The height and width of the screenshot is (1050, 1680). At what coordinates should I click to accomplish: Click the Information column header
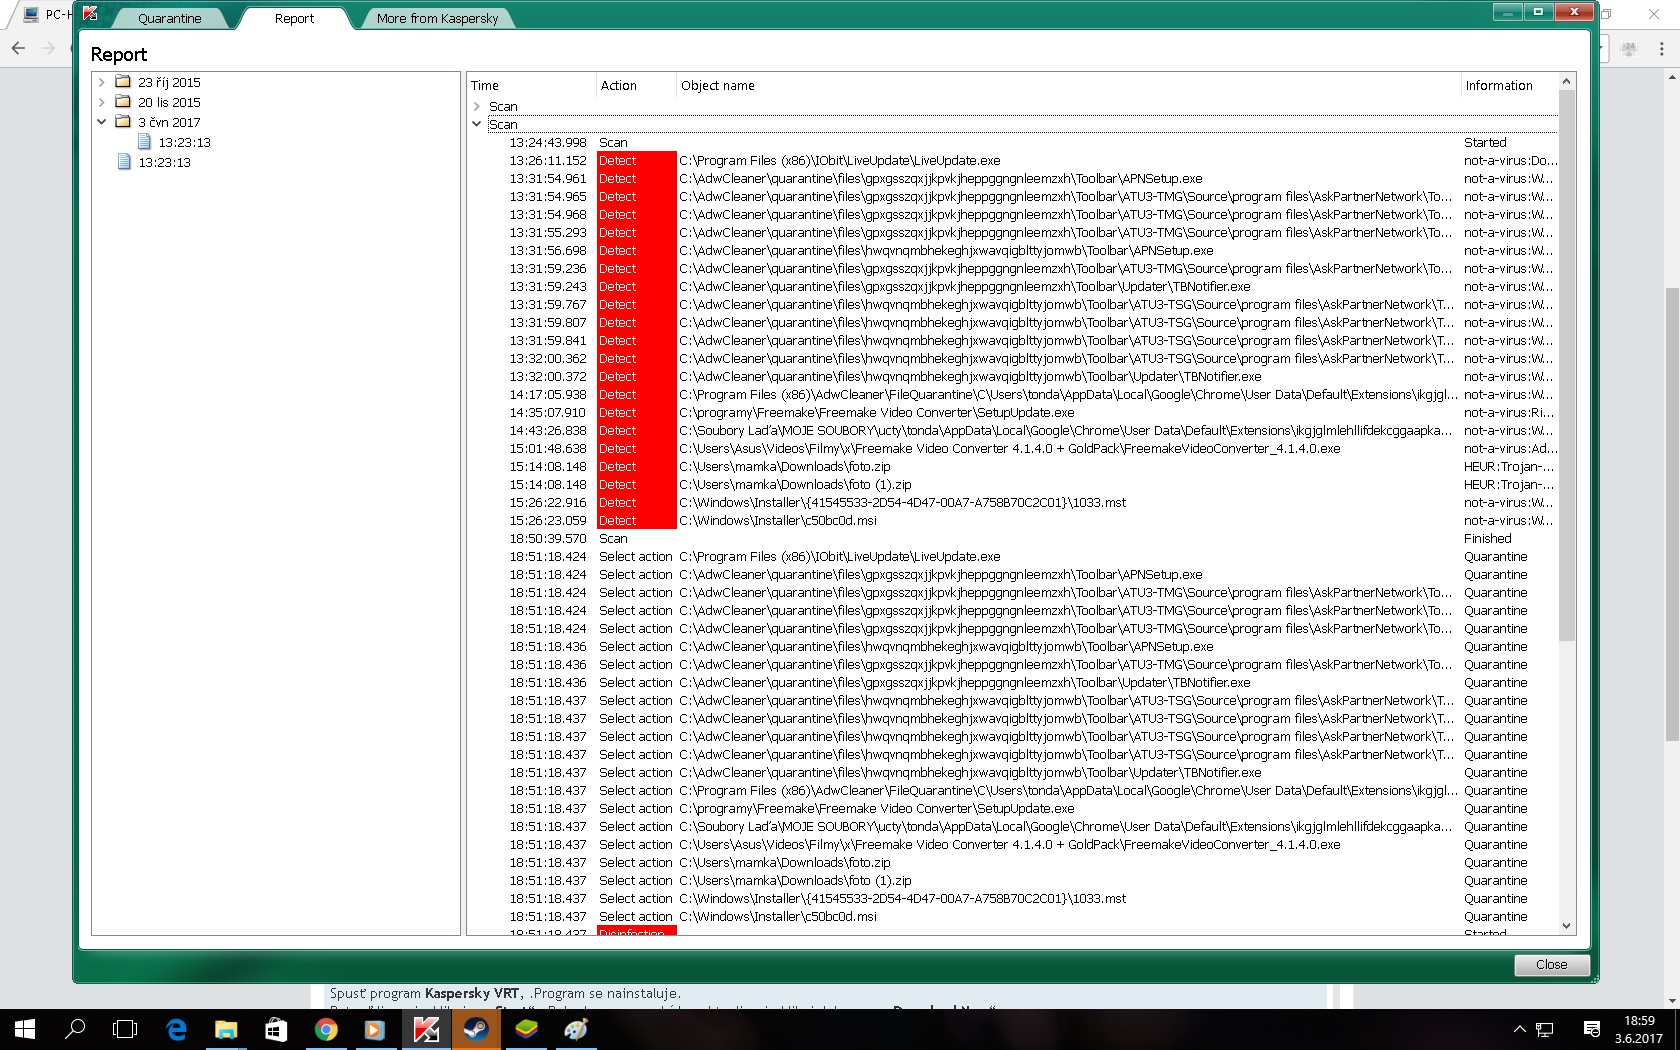(1509, 86)
